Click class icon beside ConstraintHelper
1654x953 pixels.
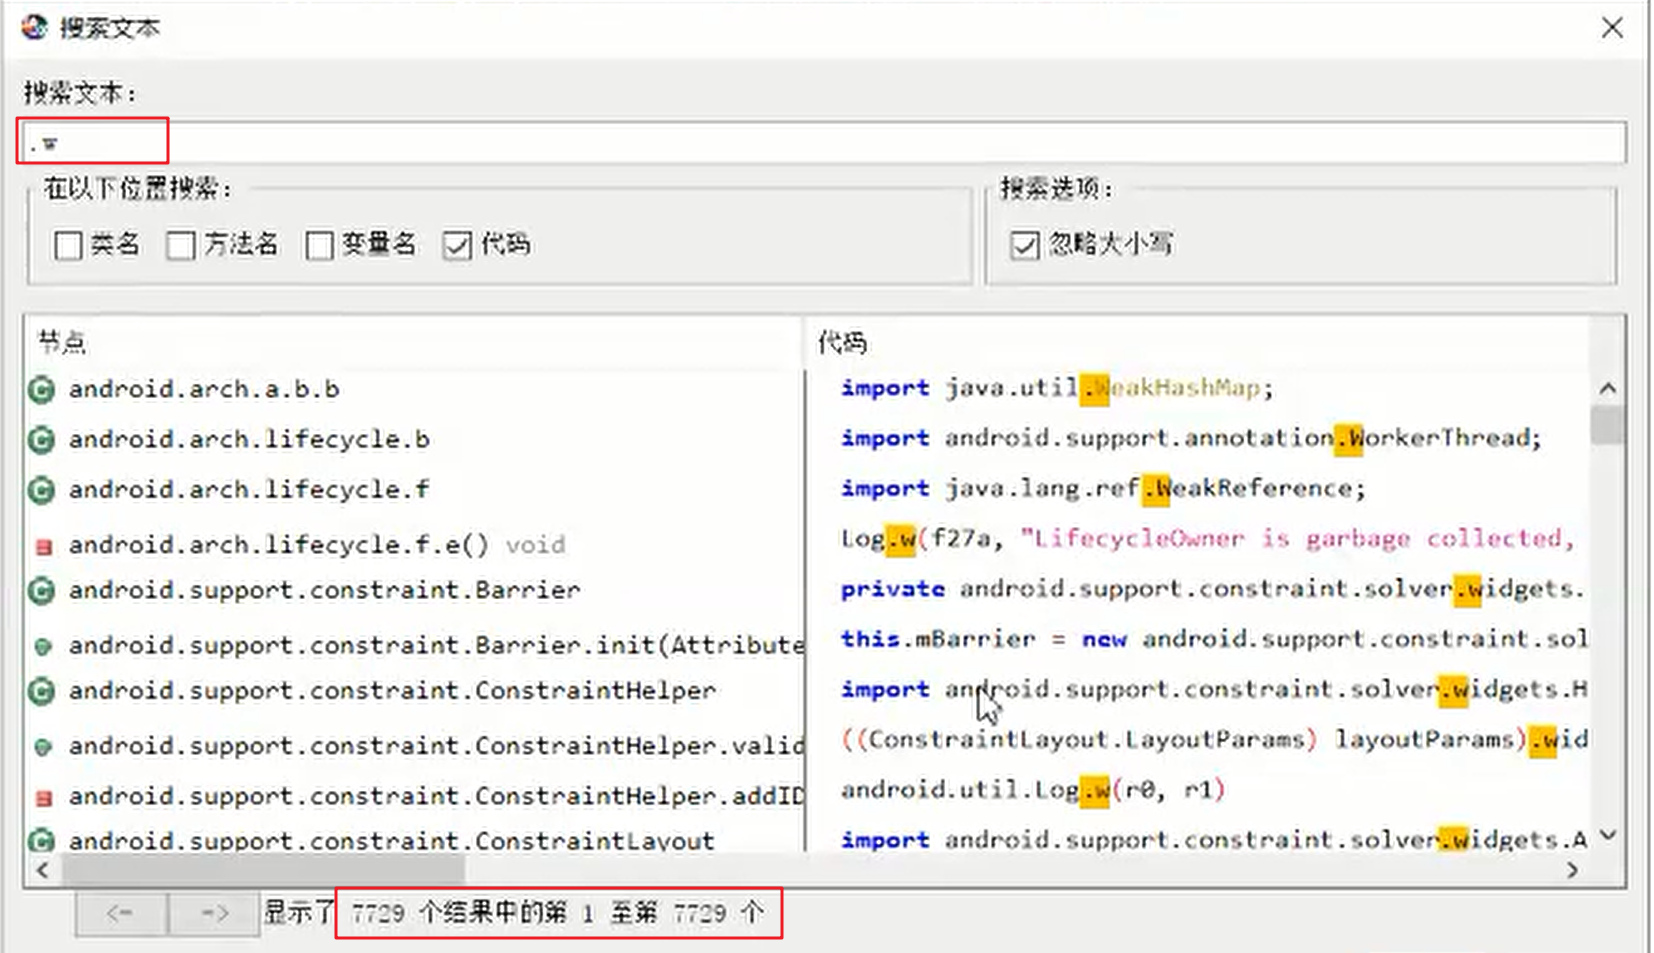click(42, 691)
